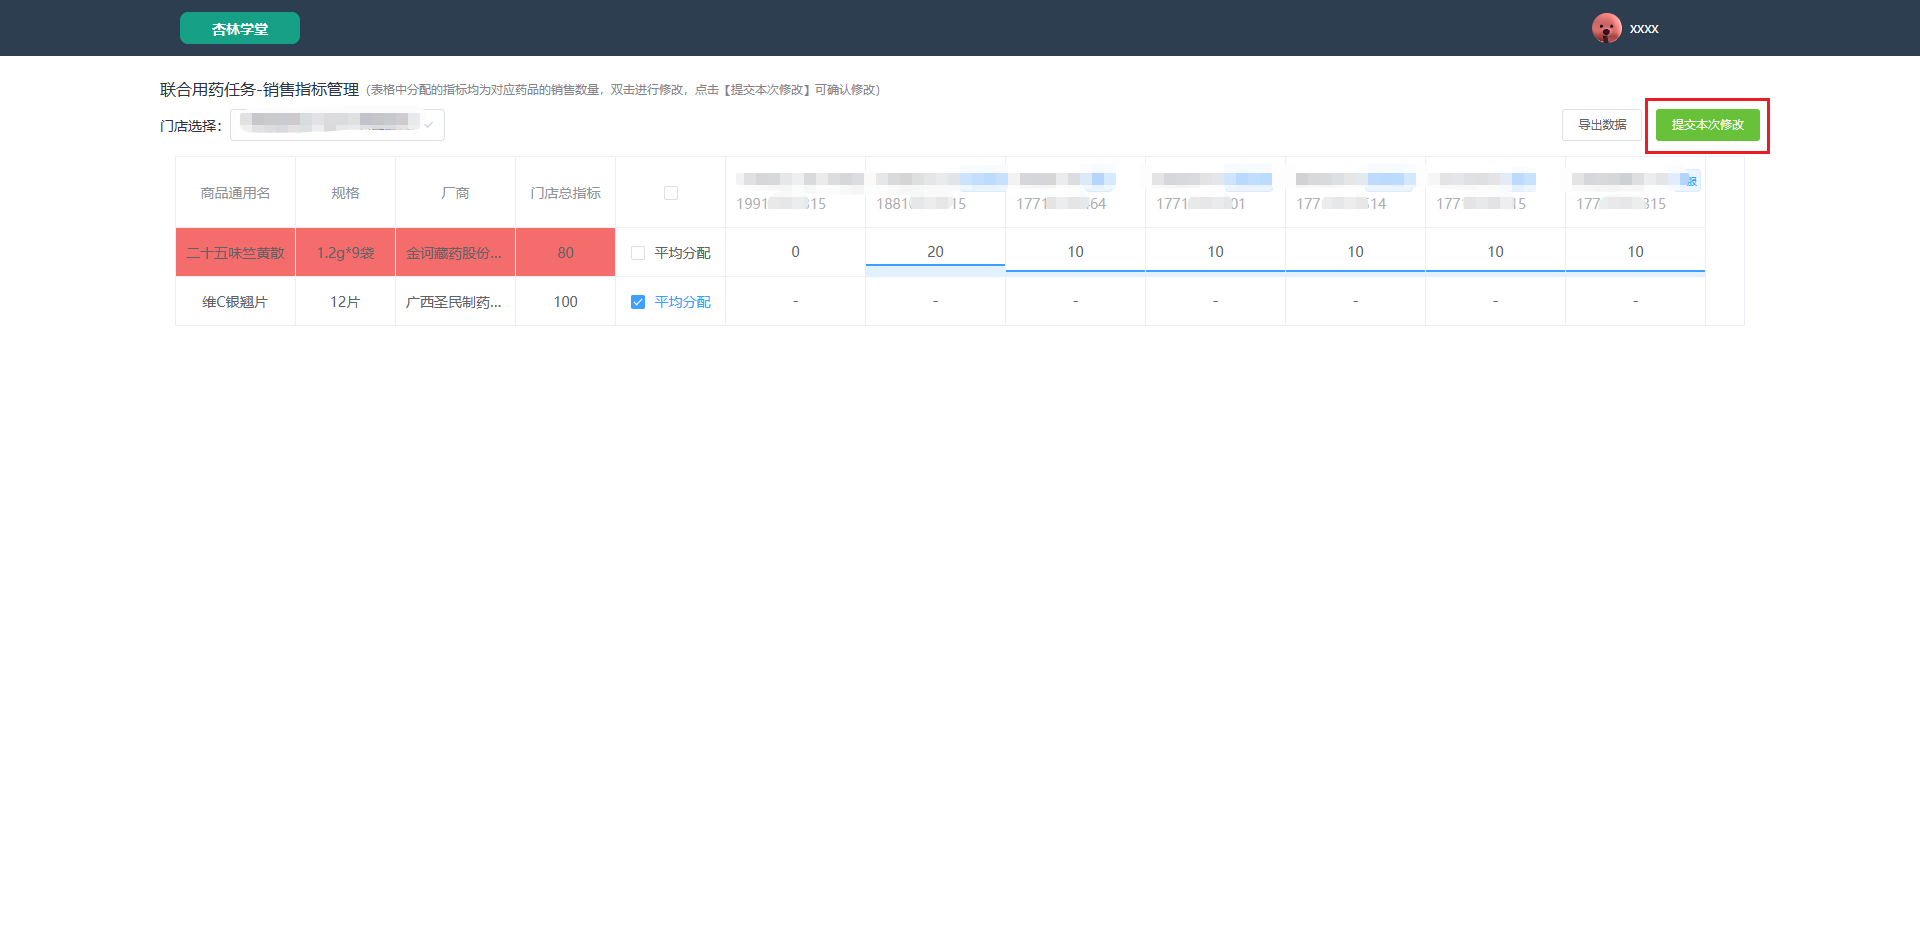Open the 门店选择 store dropdown
The image size is (1920, 947).
point(337,125)
